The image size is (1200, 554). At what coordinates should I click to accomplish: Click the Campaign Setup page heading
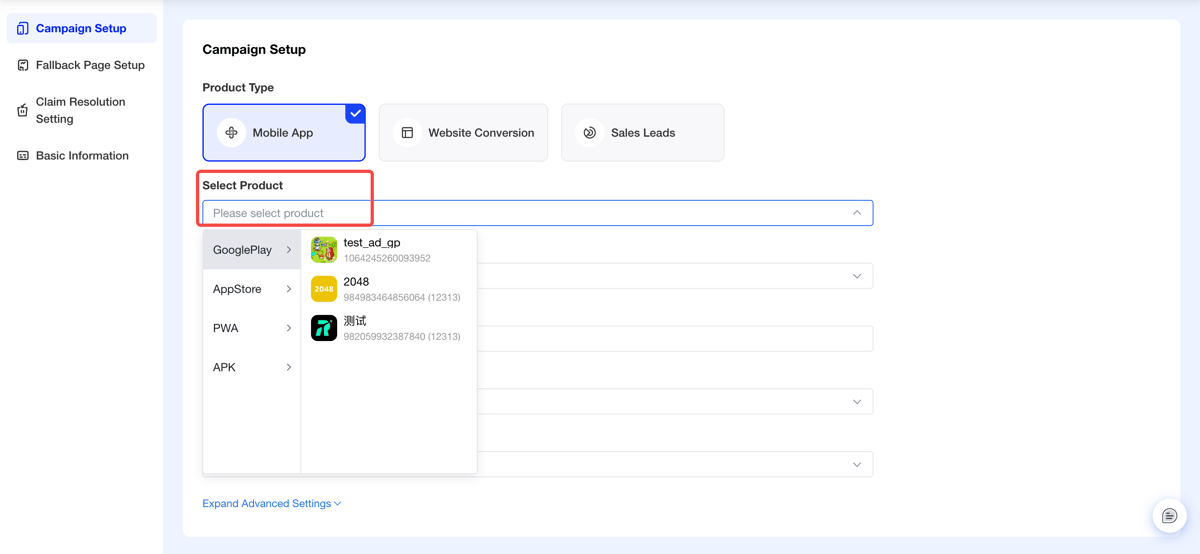[x=254, y=49]
